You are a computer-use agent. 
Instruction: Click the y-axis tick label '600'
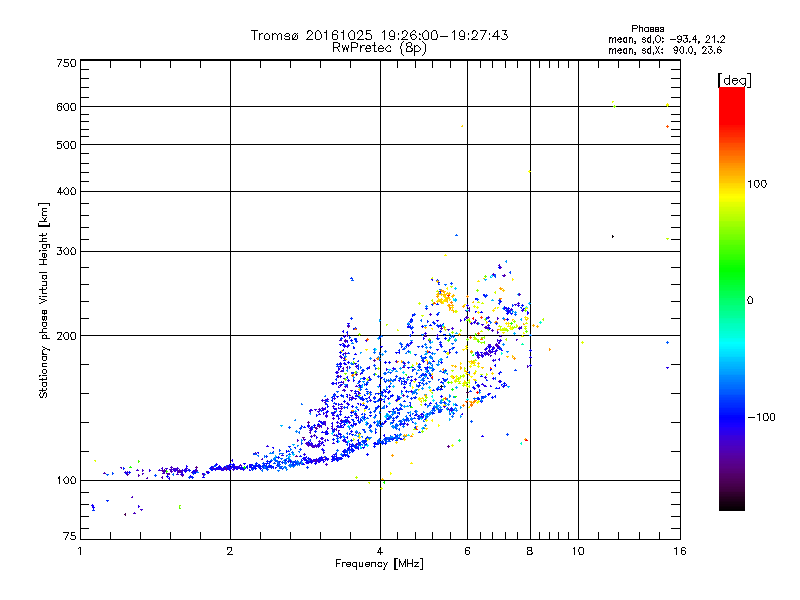coord(66,107)
